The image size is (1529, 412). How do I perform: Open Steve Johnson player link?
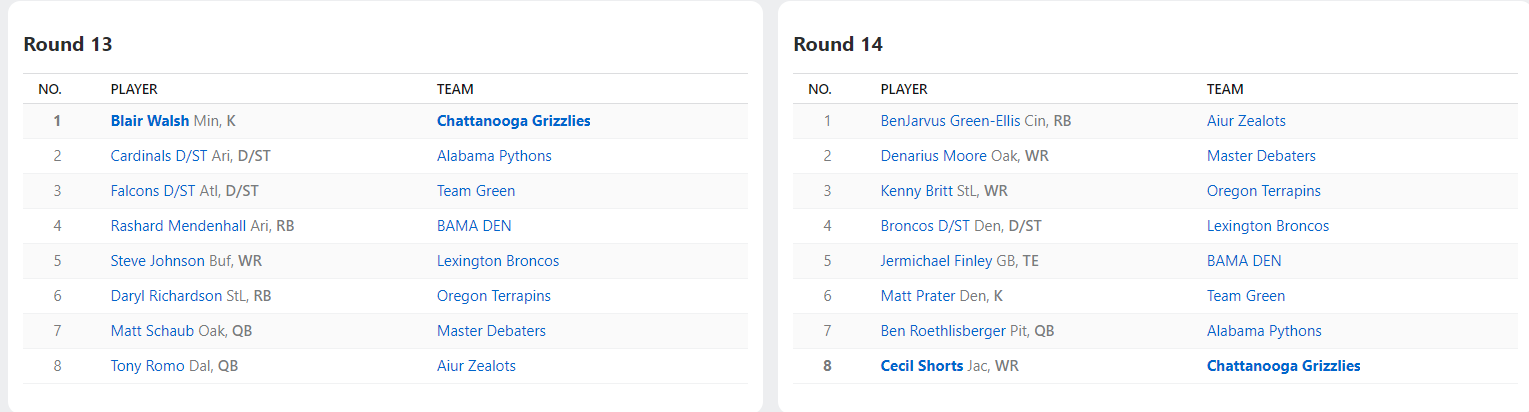click(157, 261)
